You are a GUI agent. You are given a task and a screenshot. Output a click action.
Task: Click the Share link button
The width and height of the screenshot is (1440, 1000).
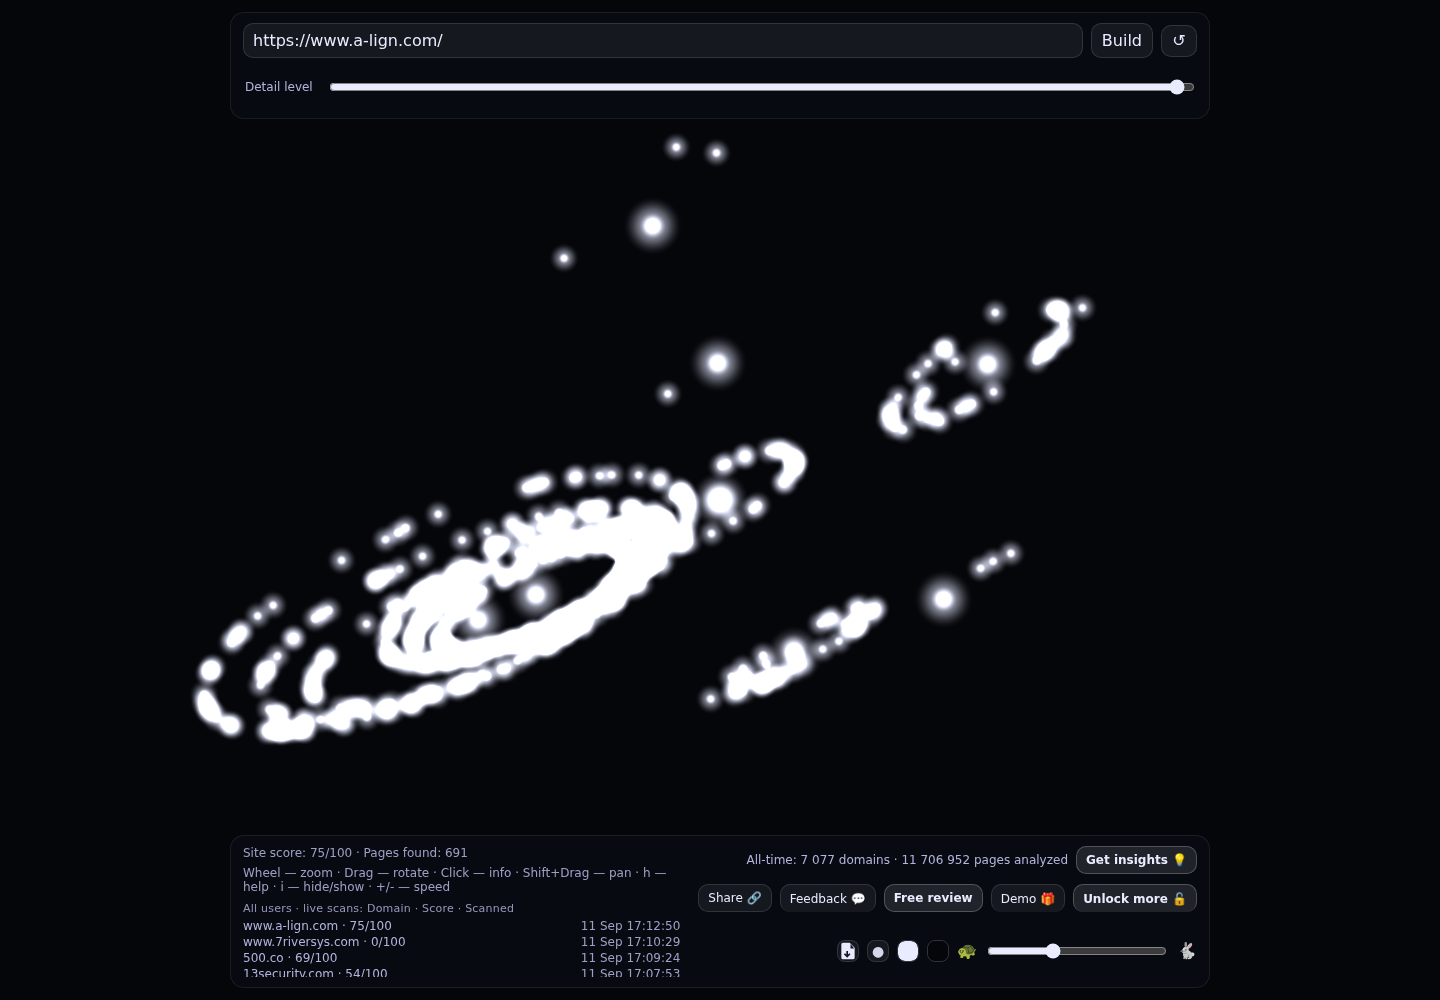coord(735,898)
